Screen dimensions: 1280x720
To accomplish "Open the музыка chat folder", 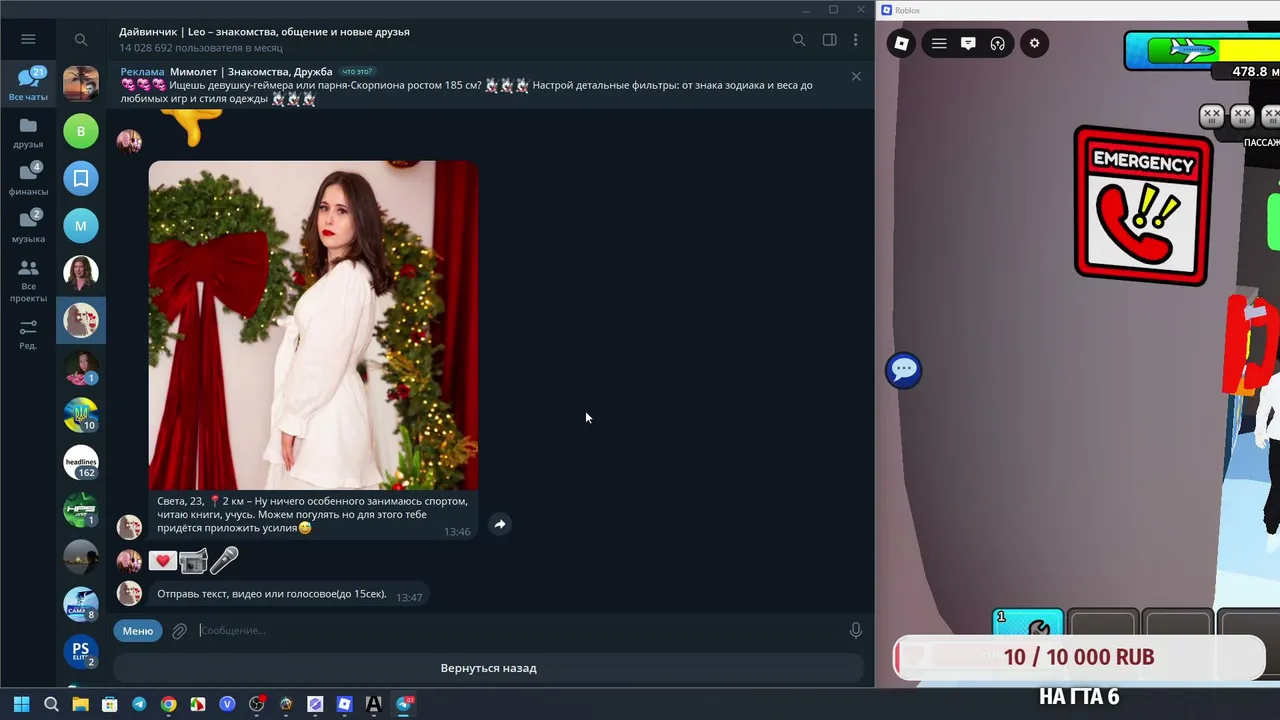I will click(28, 227).
